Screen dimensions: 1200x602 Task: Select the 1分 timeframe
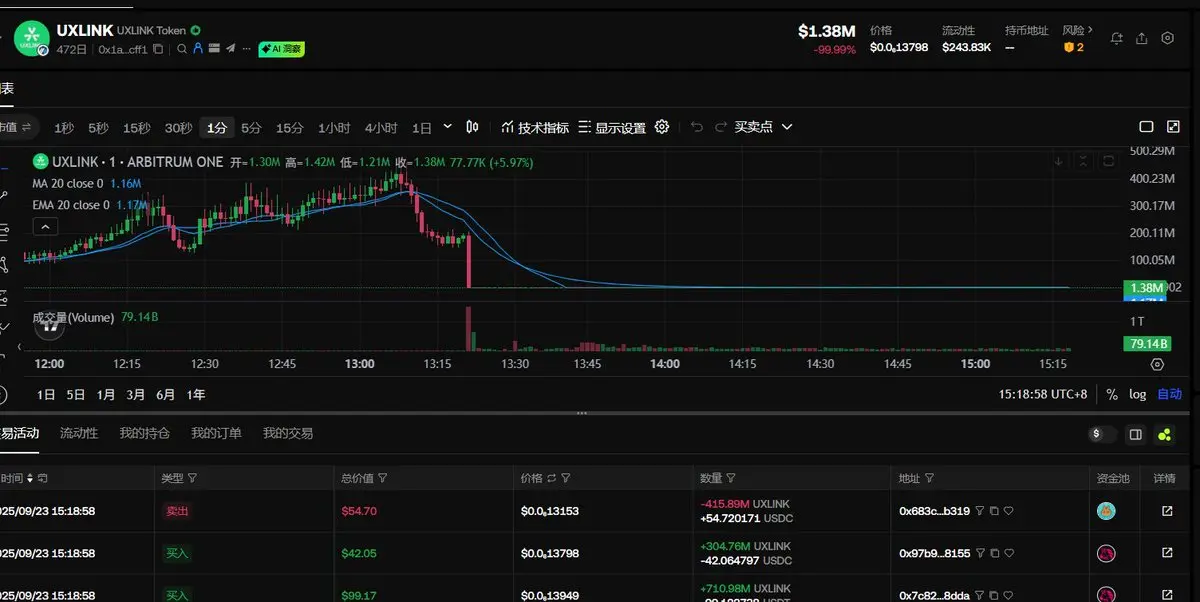[217, 128]
